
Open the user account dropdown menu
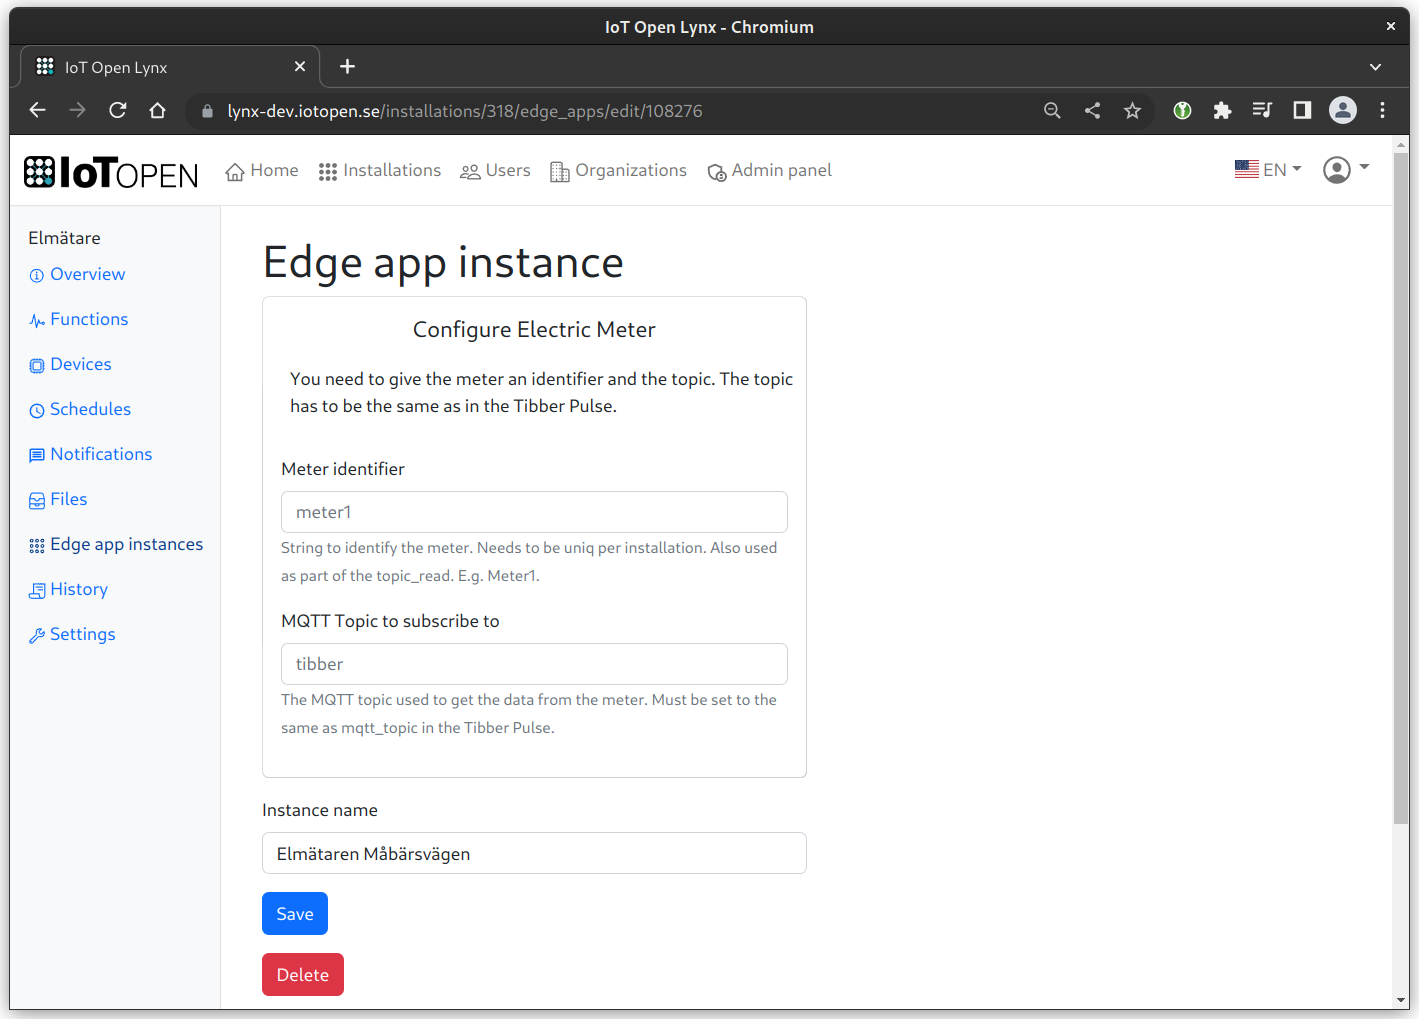1345,169
